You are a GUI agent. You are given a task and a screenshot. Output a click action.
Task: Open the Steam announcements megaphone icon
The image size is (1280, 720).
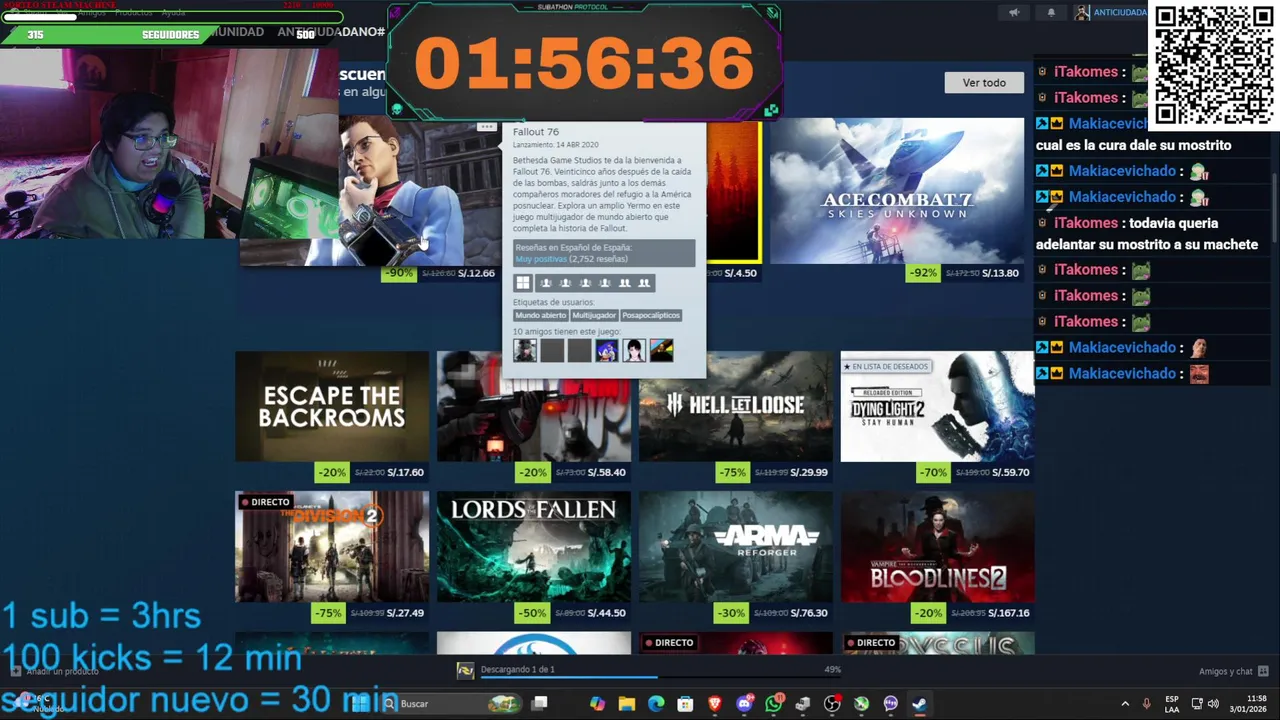tap(1014, 13)
